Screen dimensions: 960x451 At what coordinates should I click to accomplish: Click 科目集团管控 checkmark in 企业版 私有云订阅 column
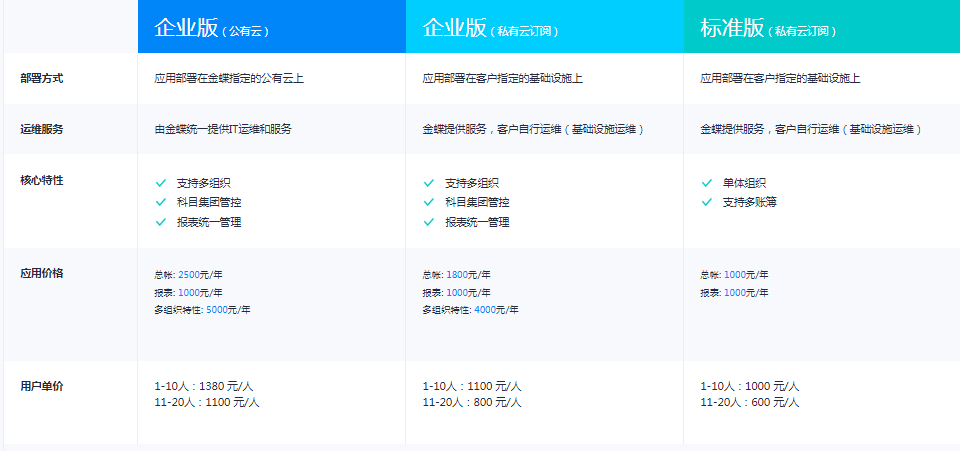[428, 202]
